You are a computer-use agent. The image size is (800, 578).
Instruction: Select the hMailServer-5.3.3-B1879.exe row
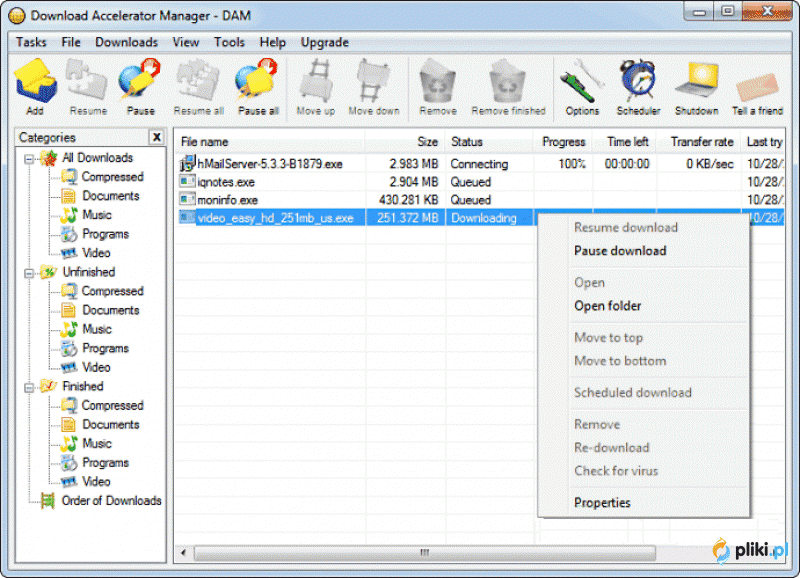point(480,164)
